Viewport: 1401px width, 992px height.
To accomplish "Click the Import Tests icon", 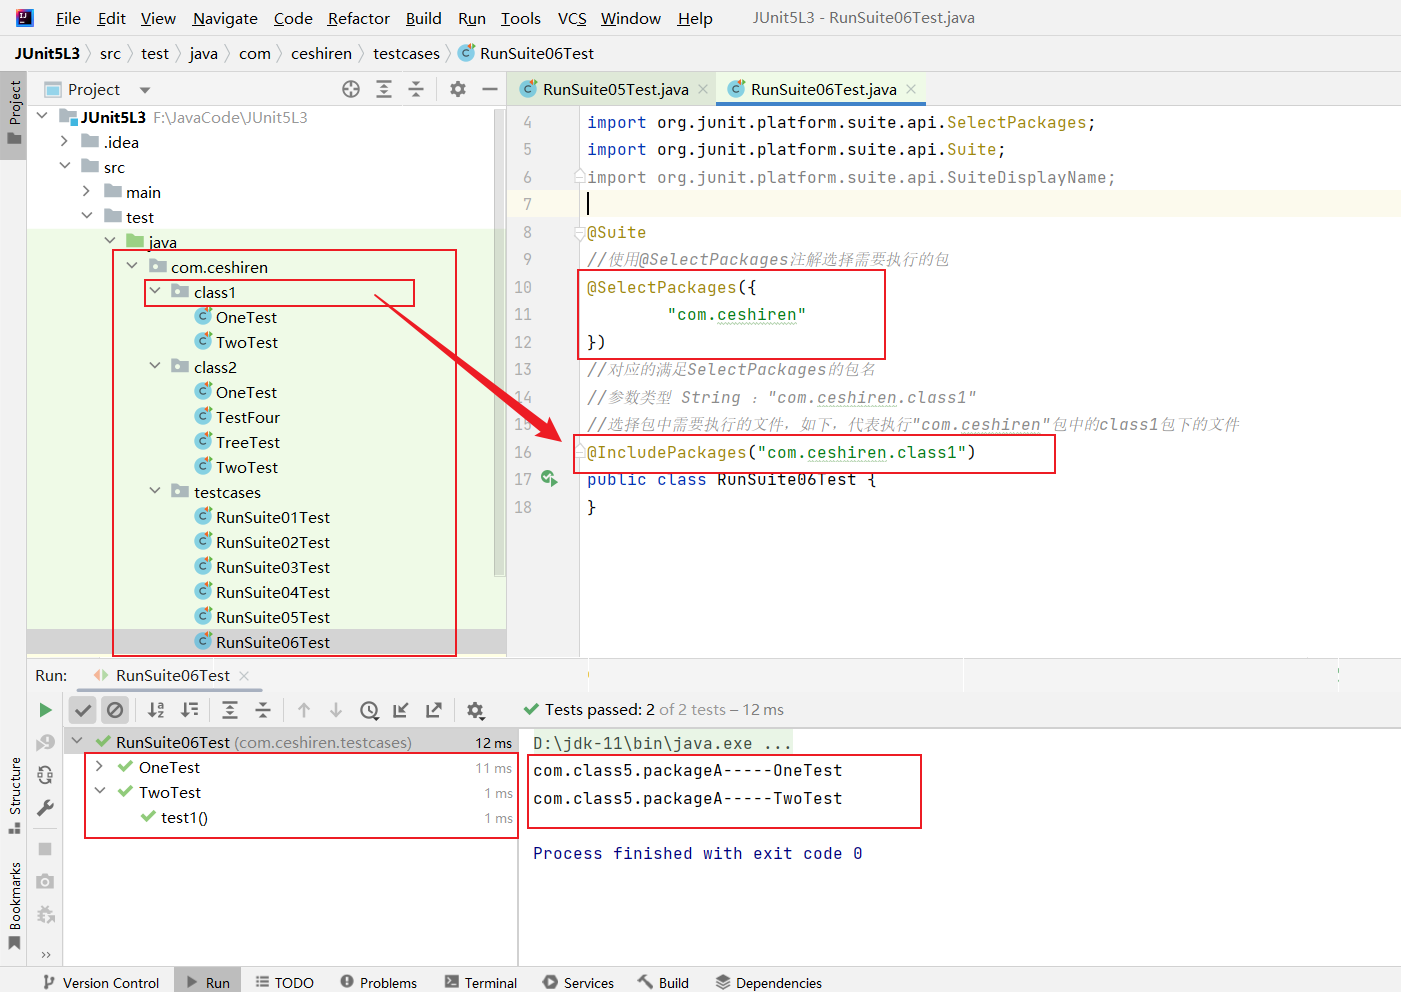I will (x=401, y=710).
